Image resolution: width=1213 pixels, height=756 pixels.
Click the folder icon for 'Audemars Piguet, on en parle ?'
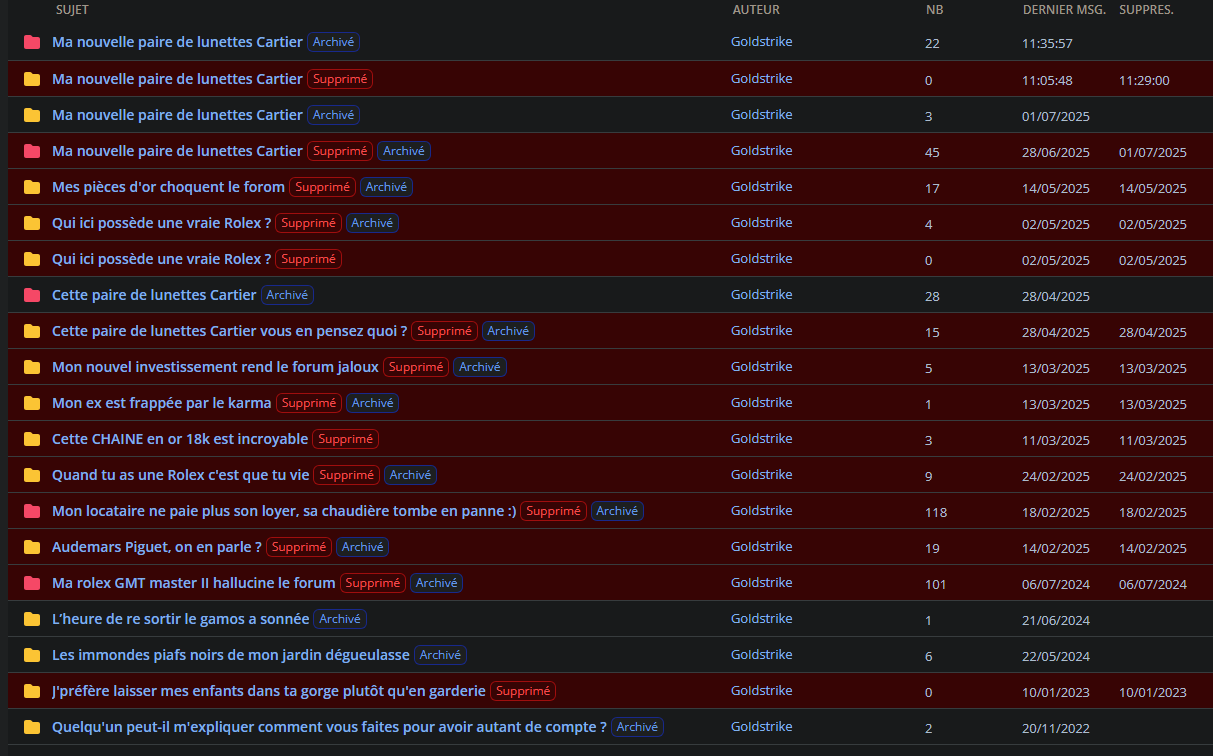click(32, 547)
